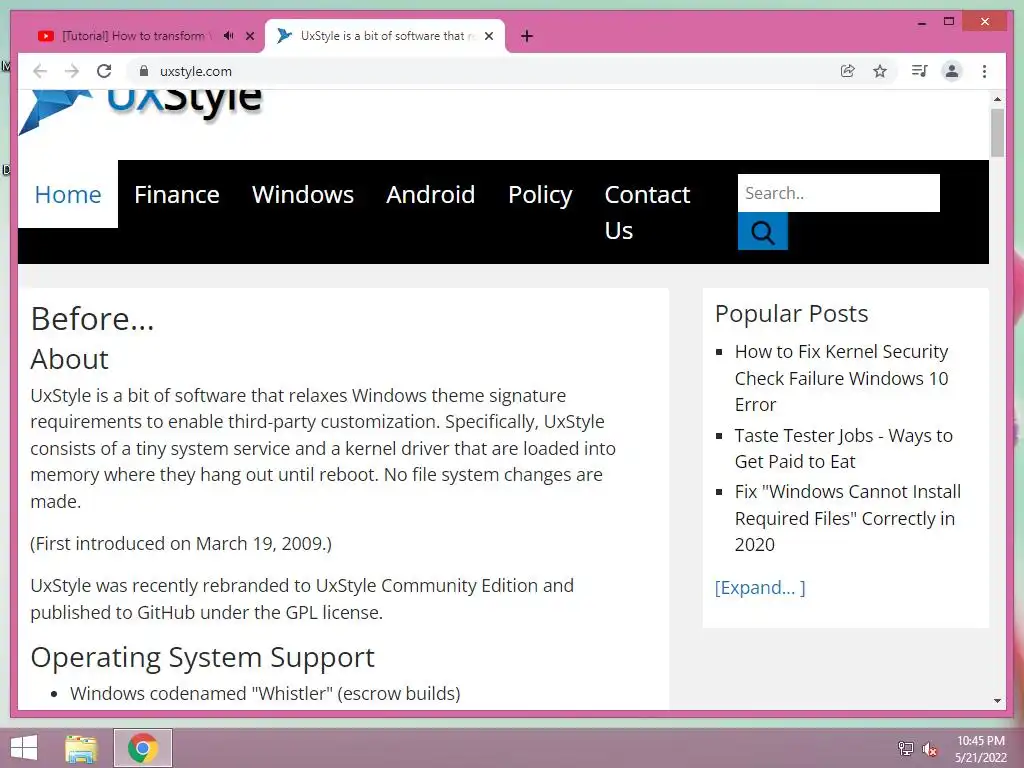Open the Contact Us menu item
This screenshot has width=1024, height=768.
tap(647, 212)
